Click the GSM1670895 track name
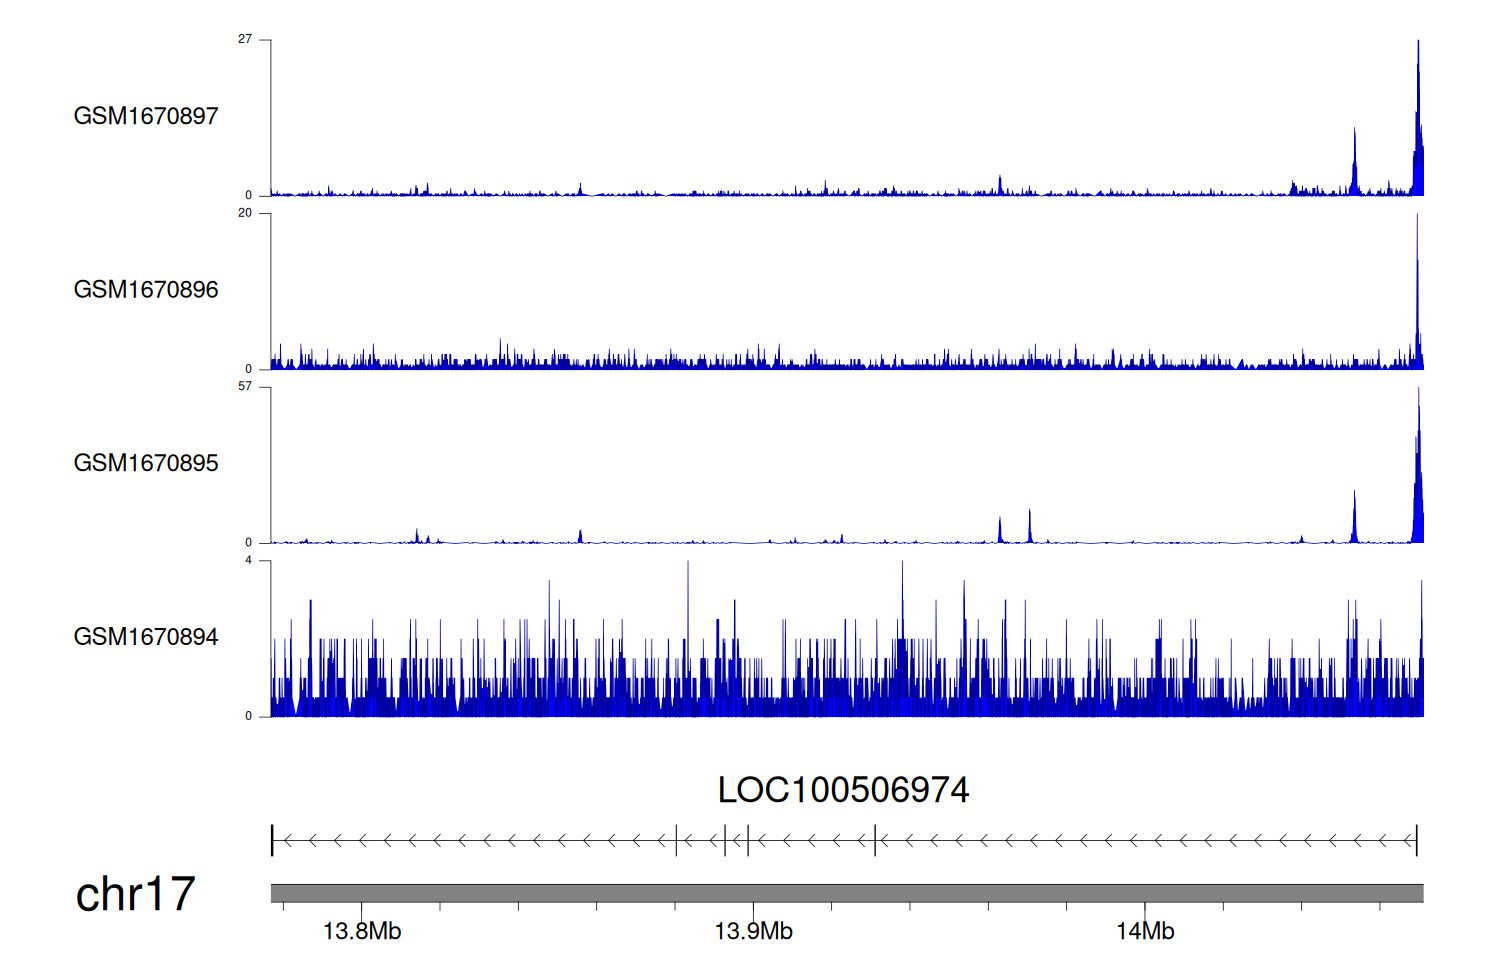The image size is (1500, 980). click(x=146, y=463)
